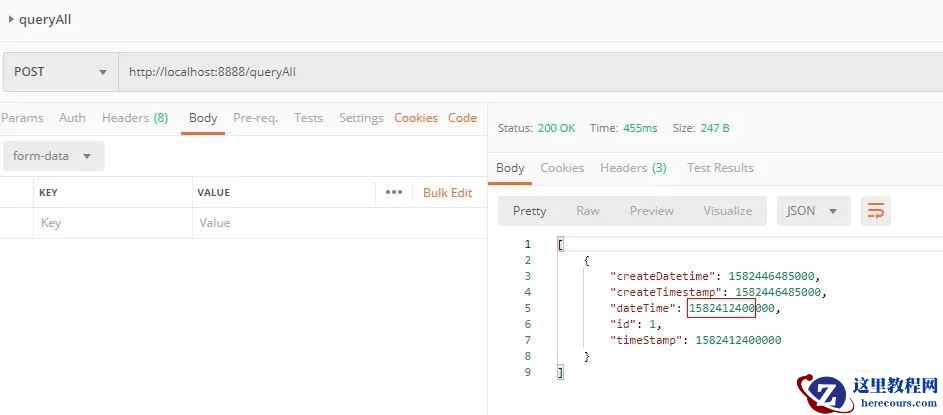Switch to the Params tab

pyautogui.click(x=22, y=118)
